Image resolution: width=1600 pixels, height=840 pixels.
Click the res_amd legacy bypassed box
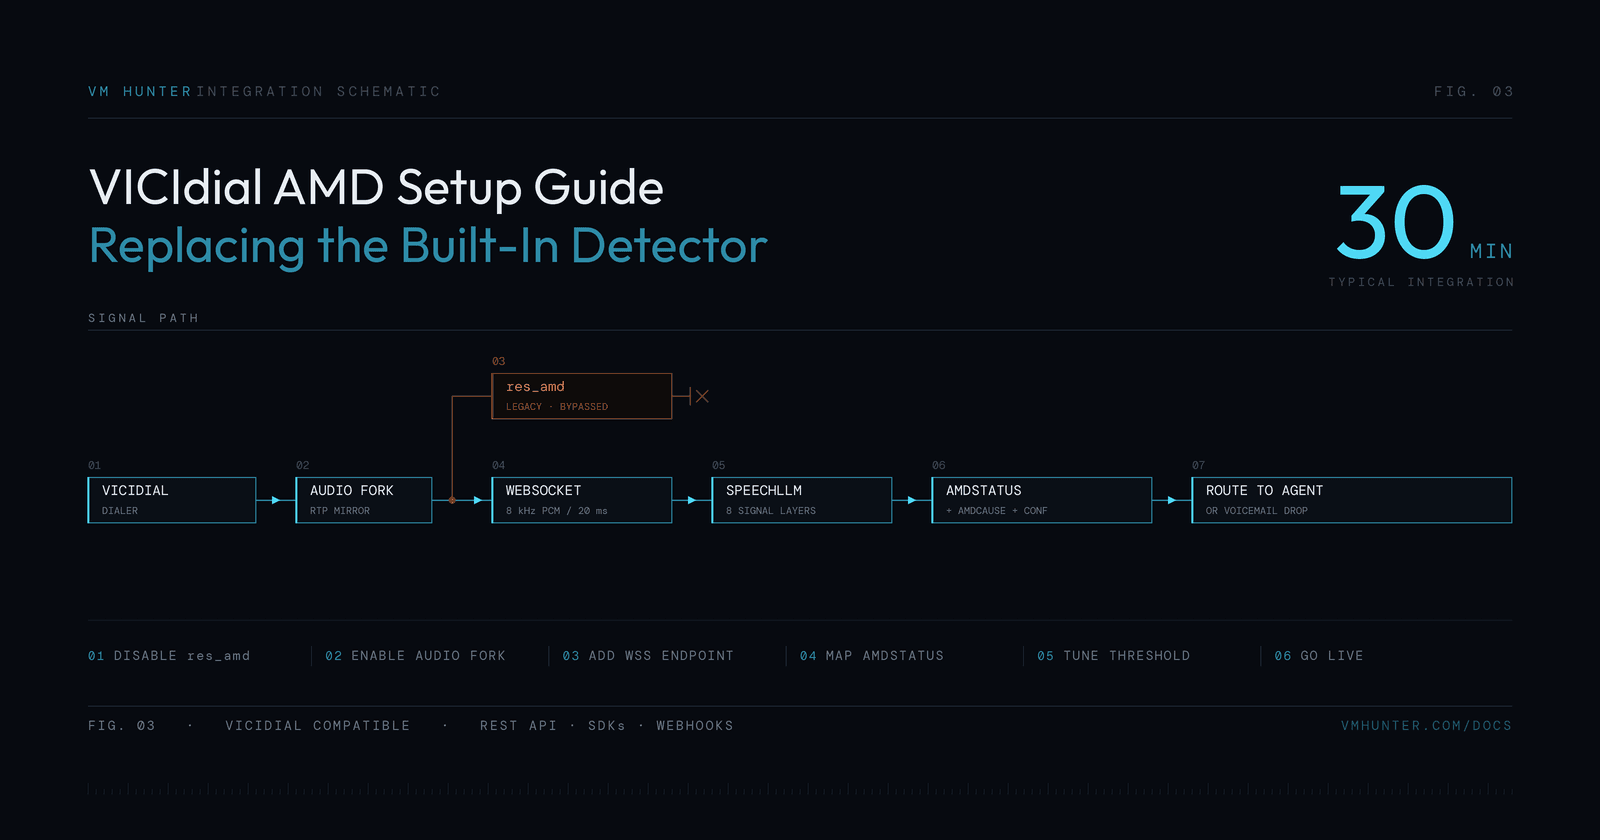pos(582,396)
